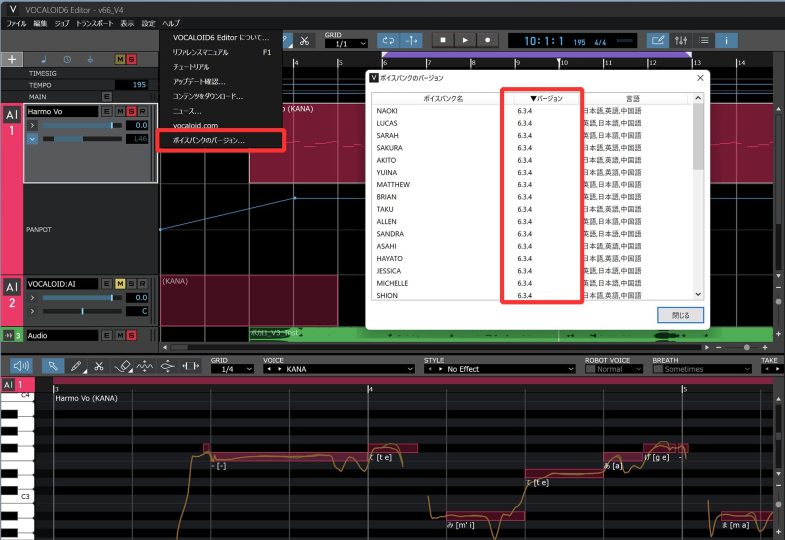Toggle auto-scroll playhead icon
This screenshot has height=540, width=785.
[x=412, y=41]
